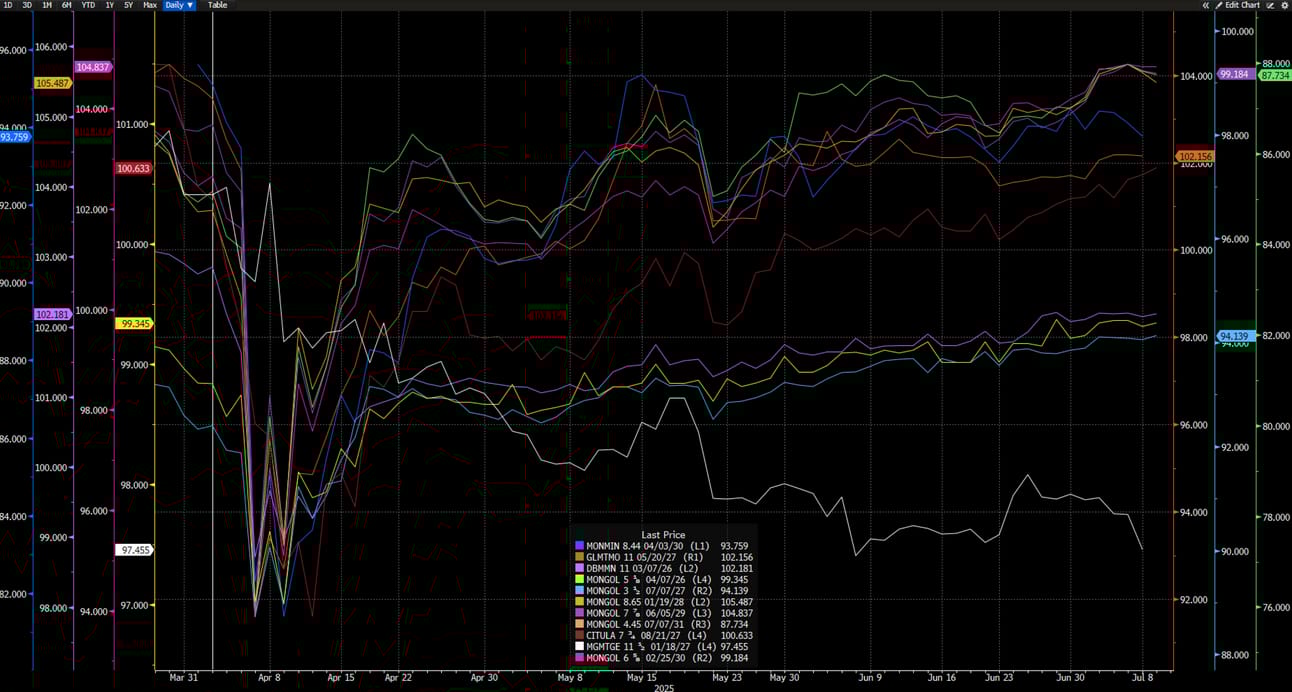Click the purple 104.837 axis price tag
The height and width of the screenshot is (692, 1292).
click(93, 67)
